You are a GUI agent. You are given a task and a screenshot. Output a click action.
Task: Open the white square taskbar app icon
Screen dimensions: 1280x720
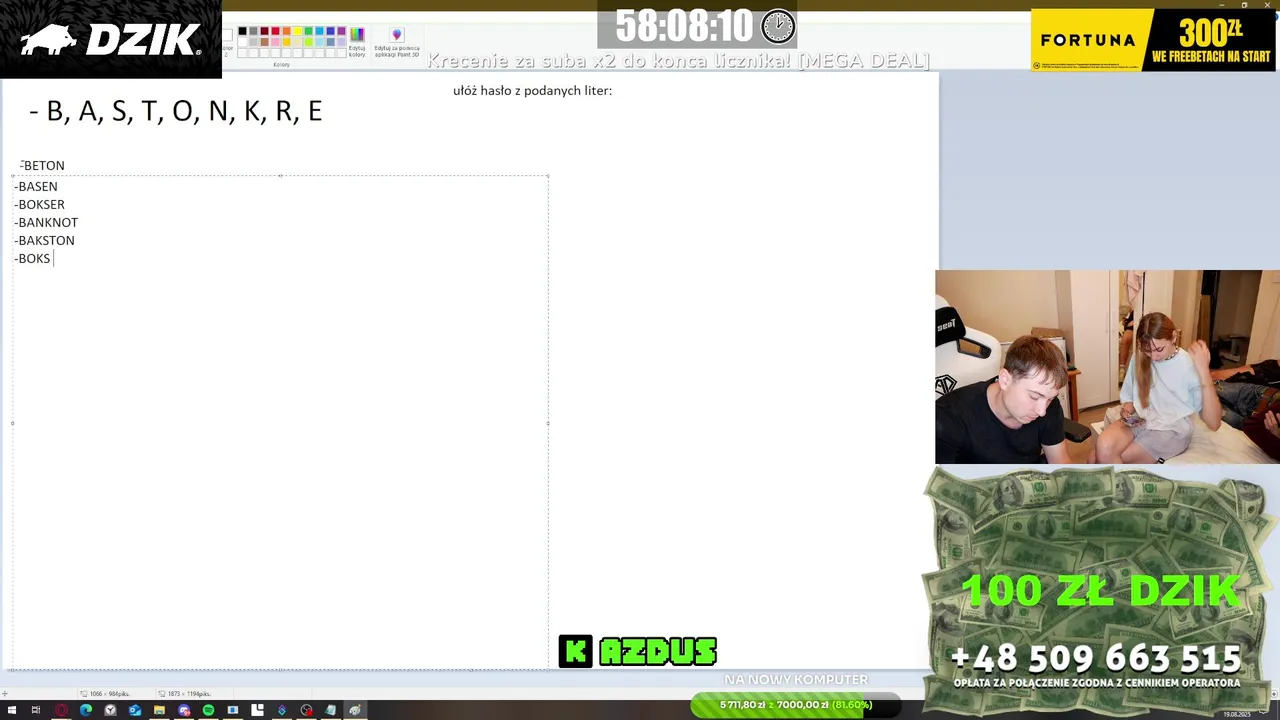coord(257,710)
